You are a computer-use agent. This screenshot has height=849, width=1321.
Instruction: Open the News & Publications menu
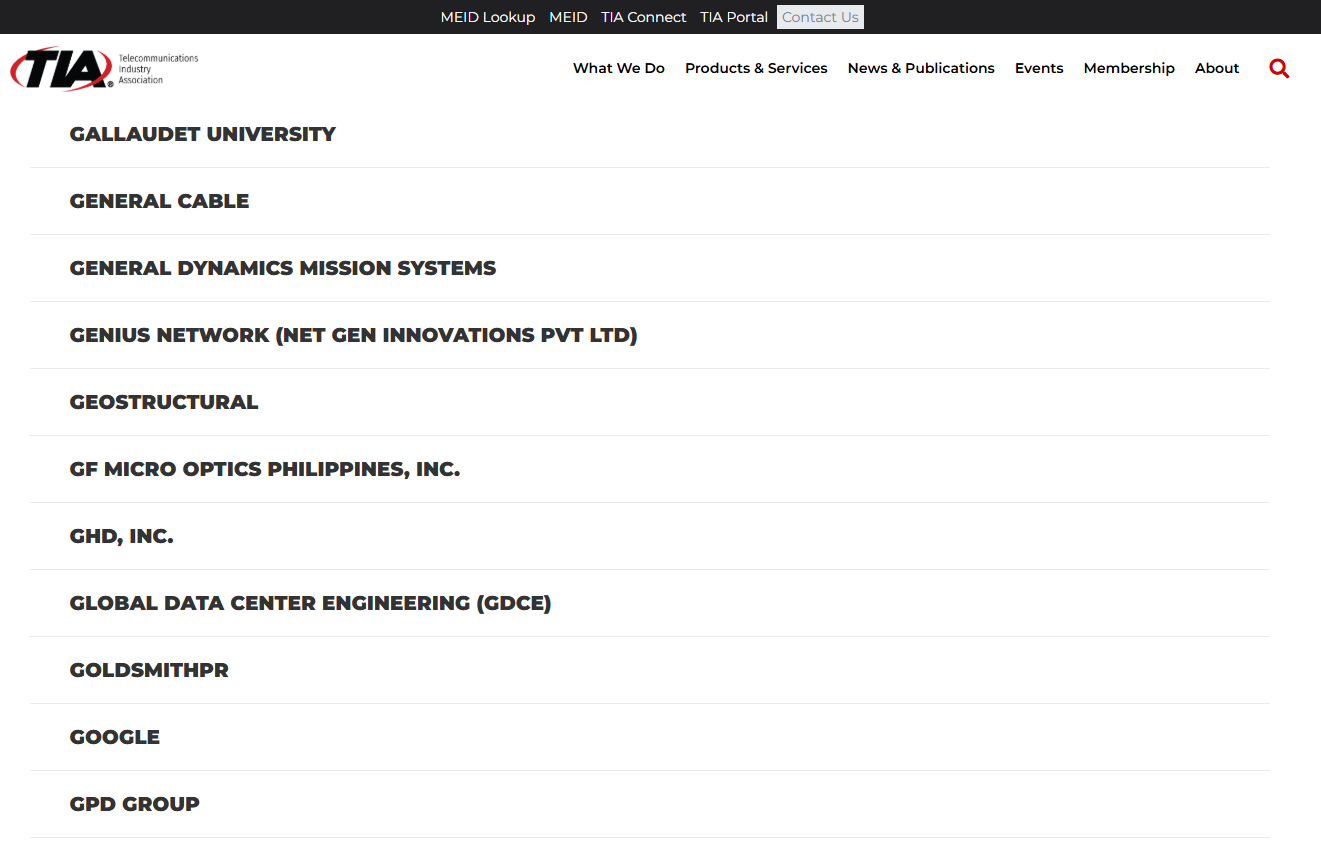tap(920, 68)
